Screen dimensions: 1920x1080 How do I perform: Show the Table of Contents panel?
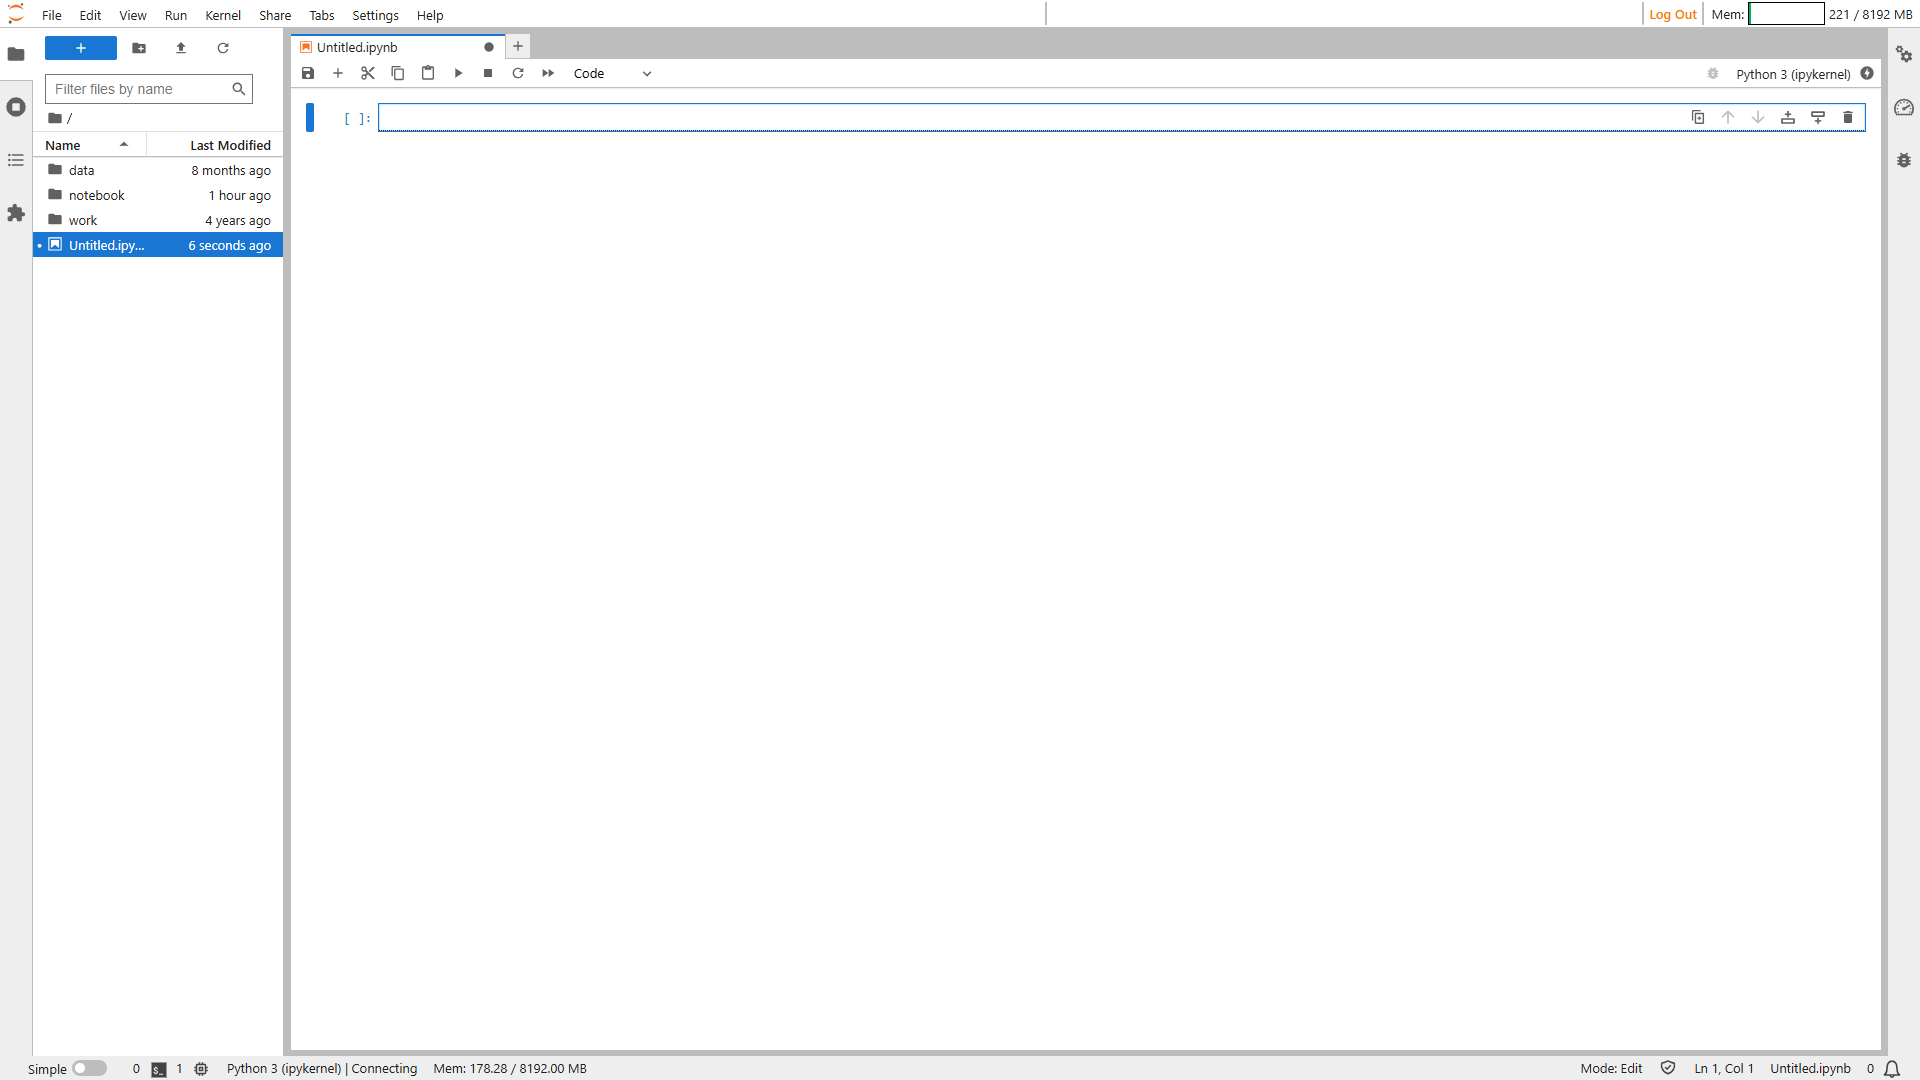click(16, 160)
